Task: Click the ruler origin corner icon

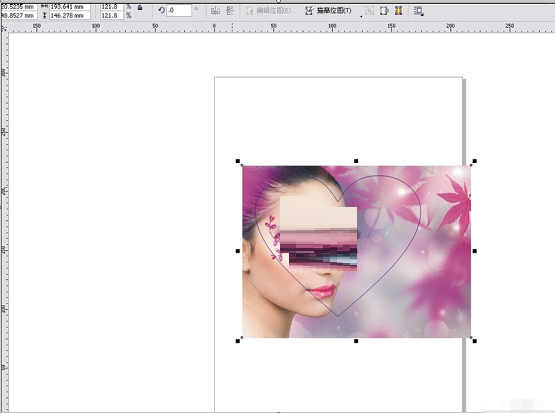Action: tap(4, 29)
